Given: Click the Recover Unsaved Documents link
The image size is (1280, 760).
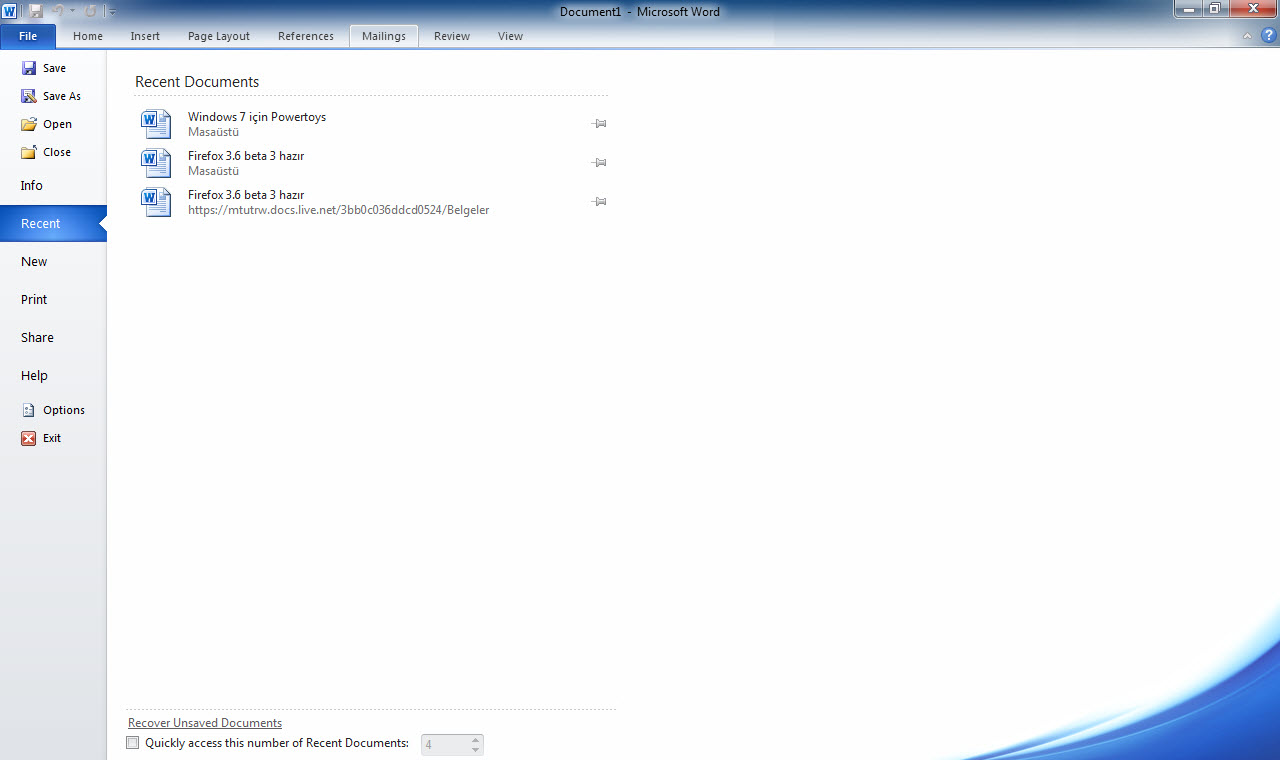Looking at the screenshot, I should pos(205,723).
